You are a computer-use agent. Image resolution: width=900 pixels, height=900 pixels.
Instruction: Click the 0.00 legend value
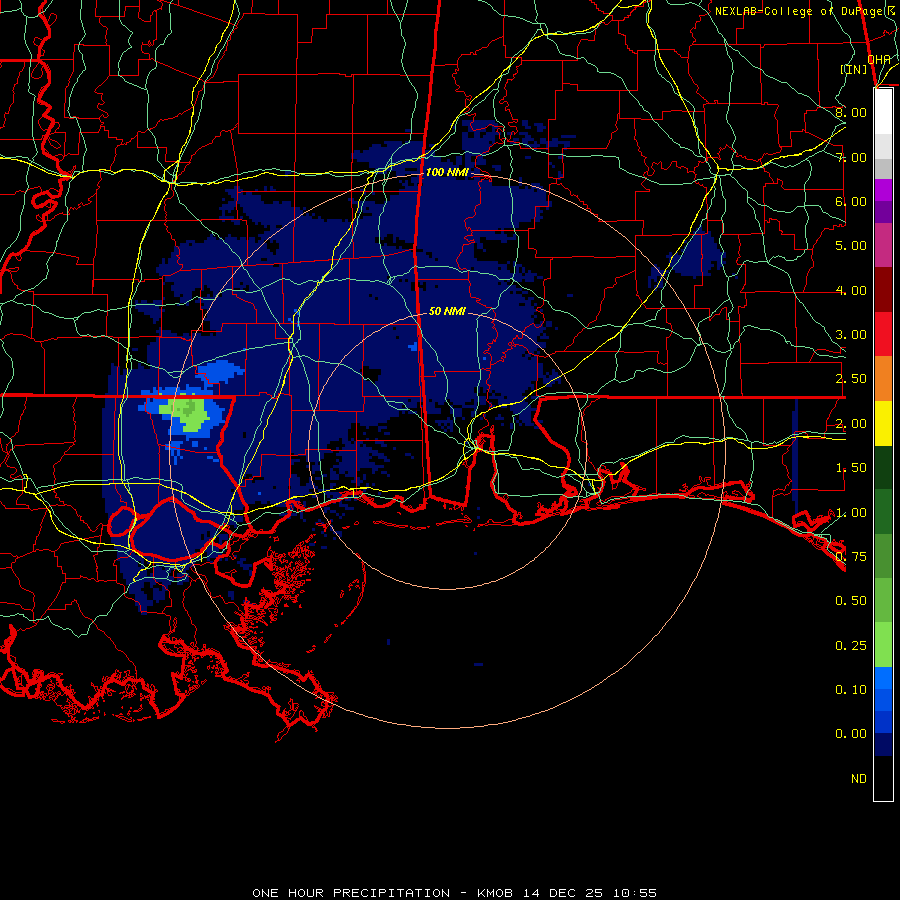[851, 734]
